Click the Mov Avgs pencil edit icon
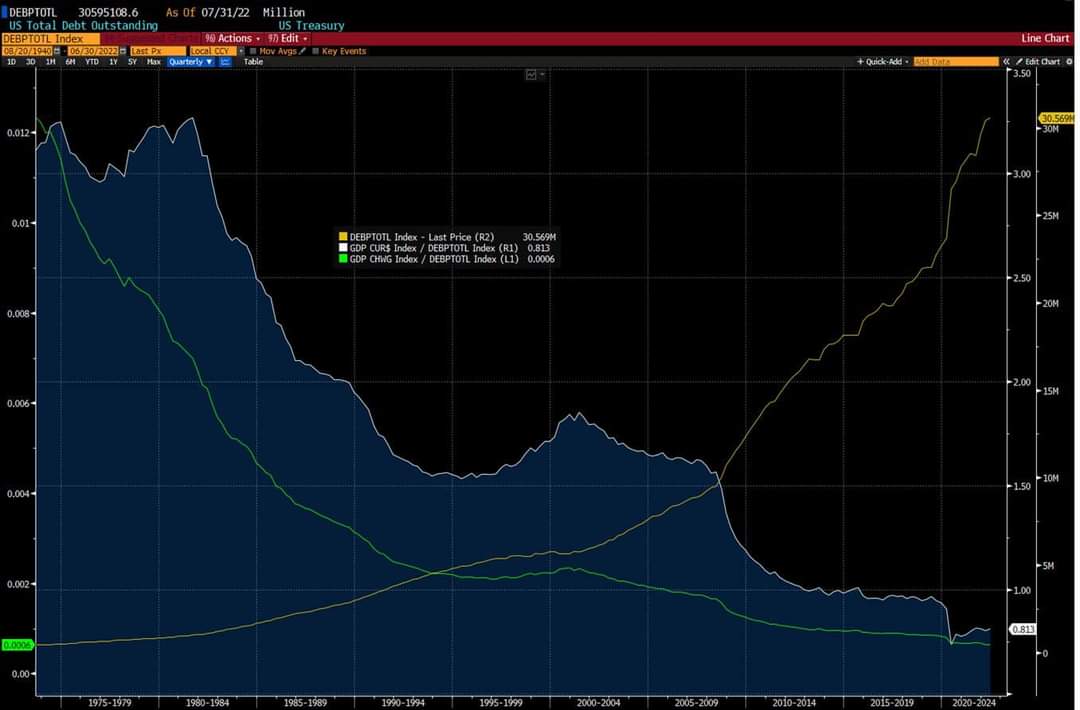Viewport: 1080px width, 710px height. point(302,51)
